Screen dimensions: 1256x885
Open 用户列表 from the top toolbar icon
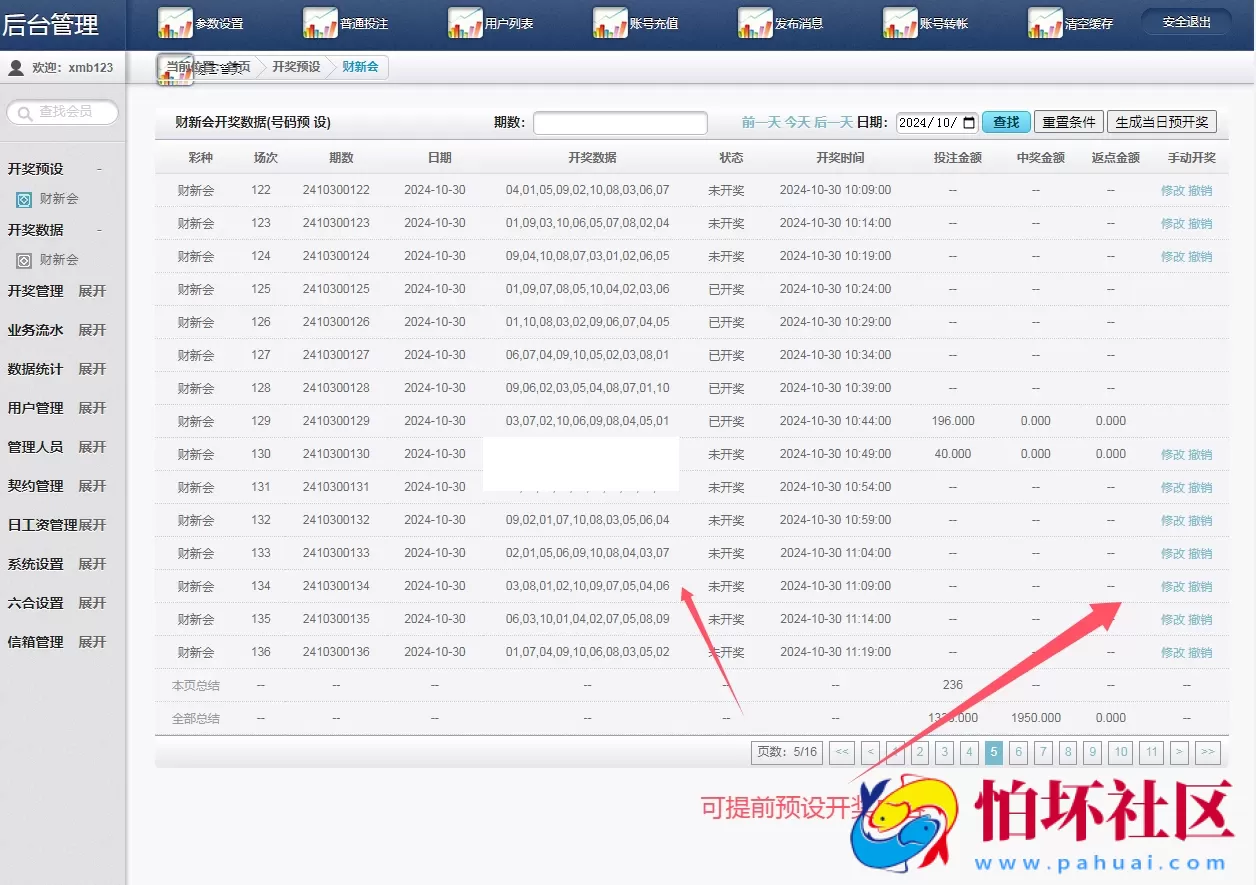pyautogui.click(x=464, y=21)
